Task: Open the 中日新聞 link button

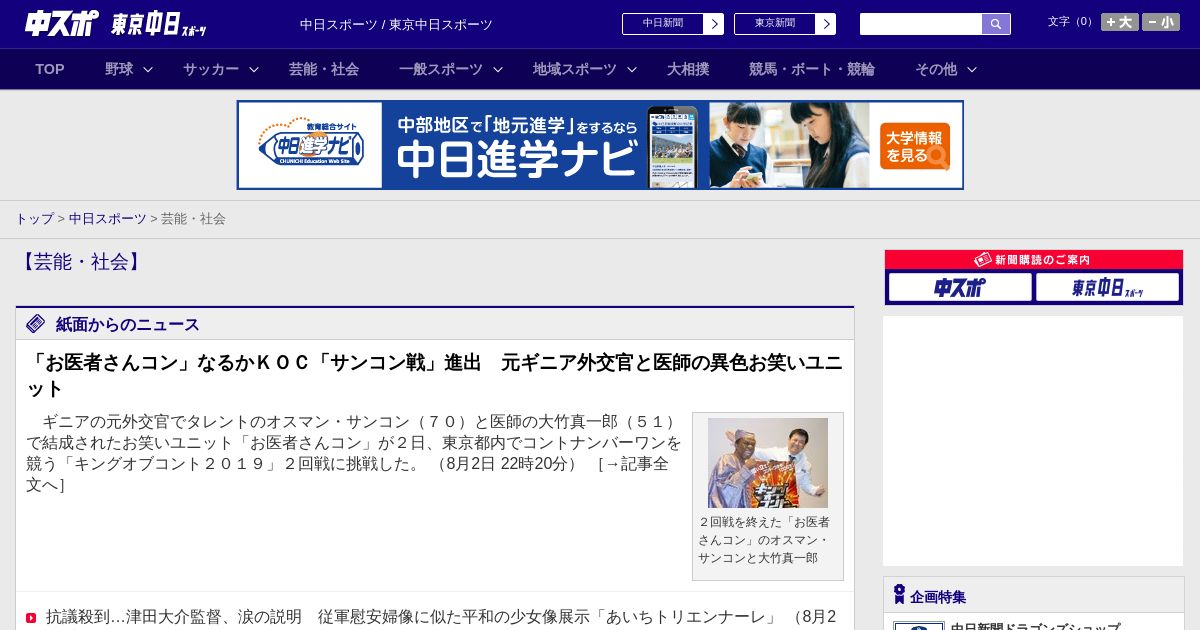Action: (x=663, y=24)
